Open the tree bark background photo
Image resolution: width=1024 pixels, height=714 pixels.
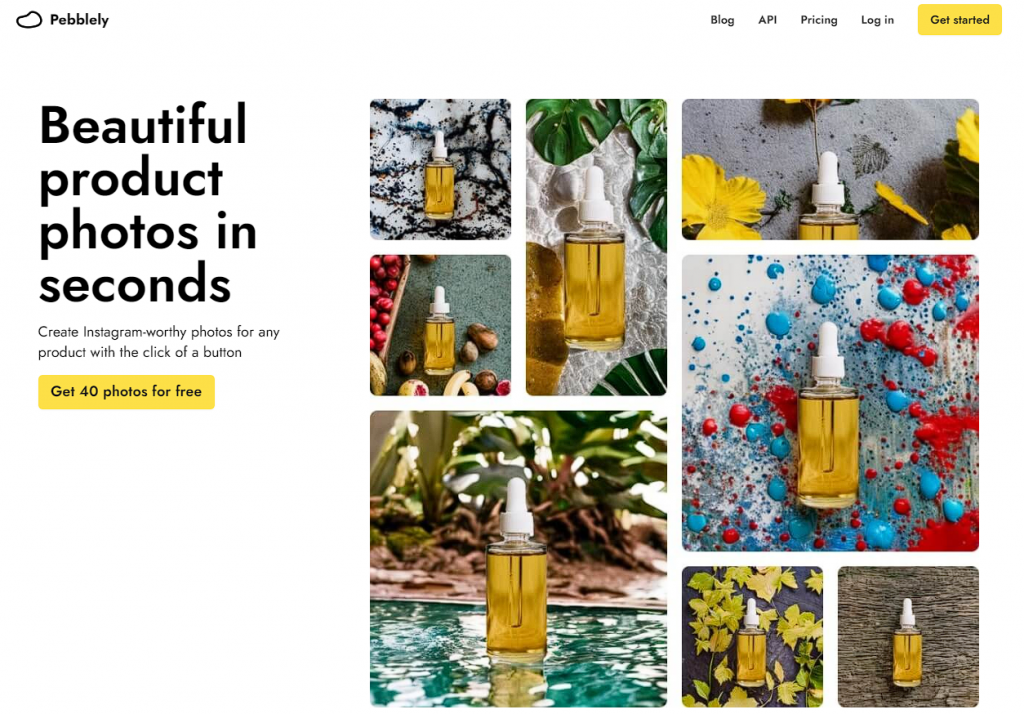908,637
